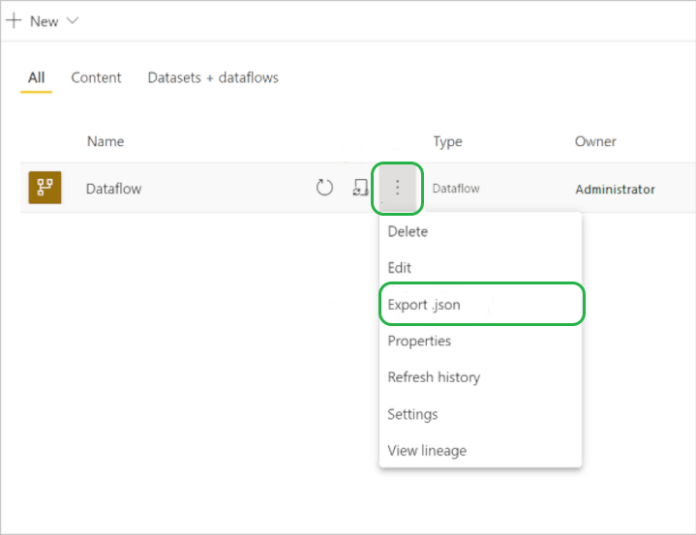Click the Administrator owner cell

615,189
